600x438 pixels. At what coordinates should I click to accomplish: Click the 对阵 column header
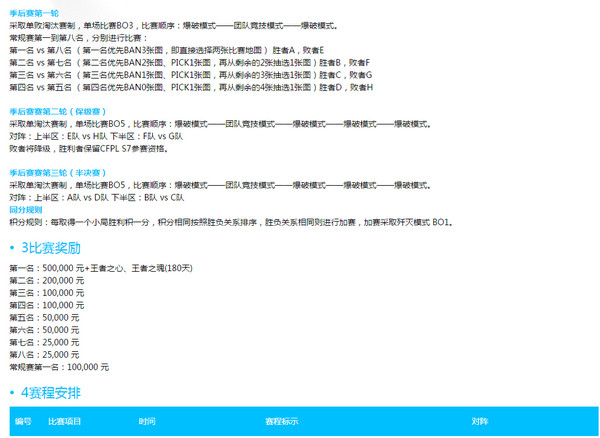coord(479,422)
